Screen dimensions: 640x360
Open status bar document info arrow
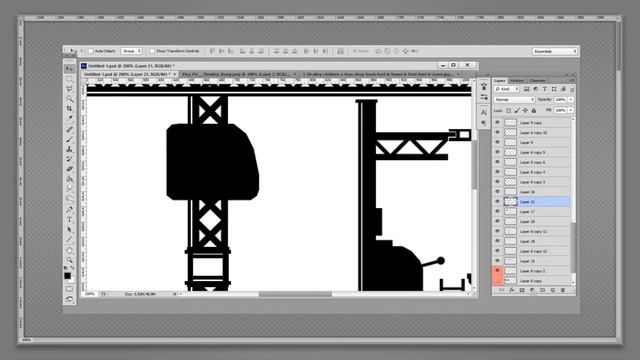[175, 294]
